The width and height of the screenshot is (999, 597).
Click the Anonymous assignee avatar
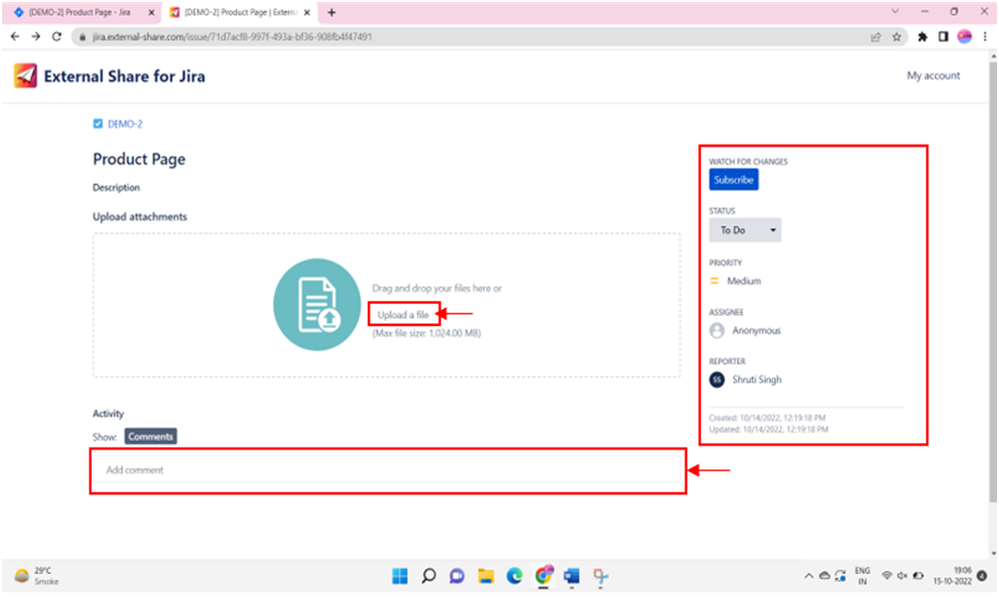pos(717,330)
